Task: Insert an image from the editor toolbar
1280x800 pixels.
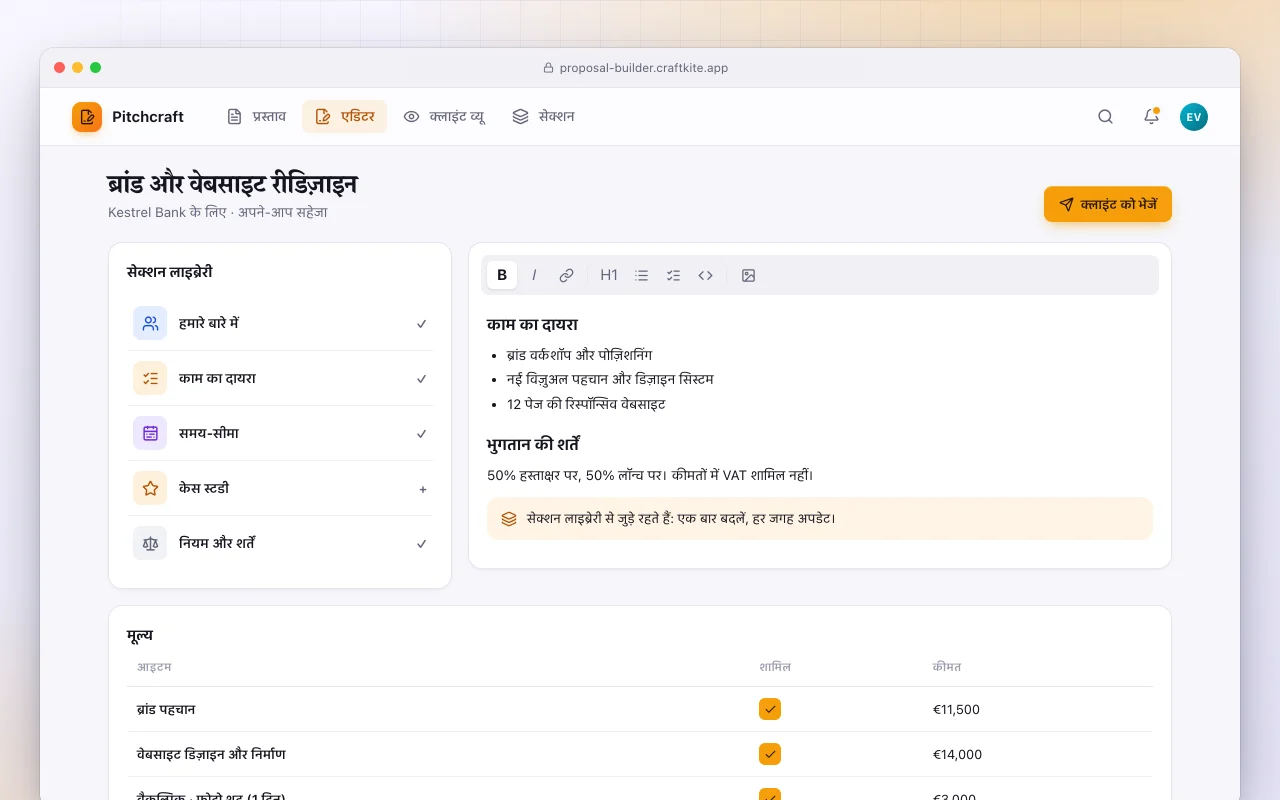Action: 748,275
